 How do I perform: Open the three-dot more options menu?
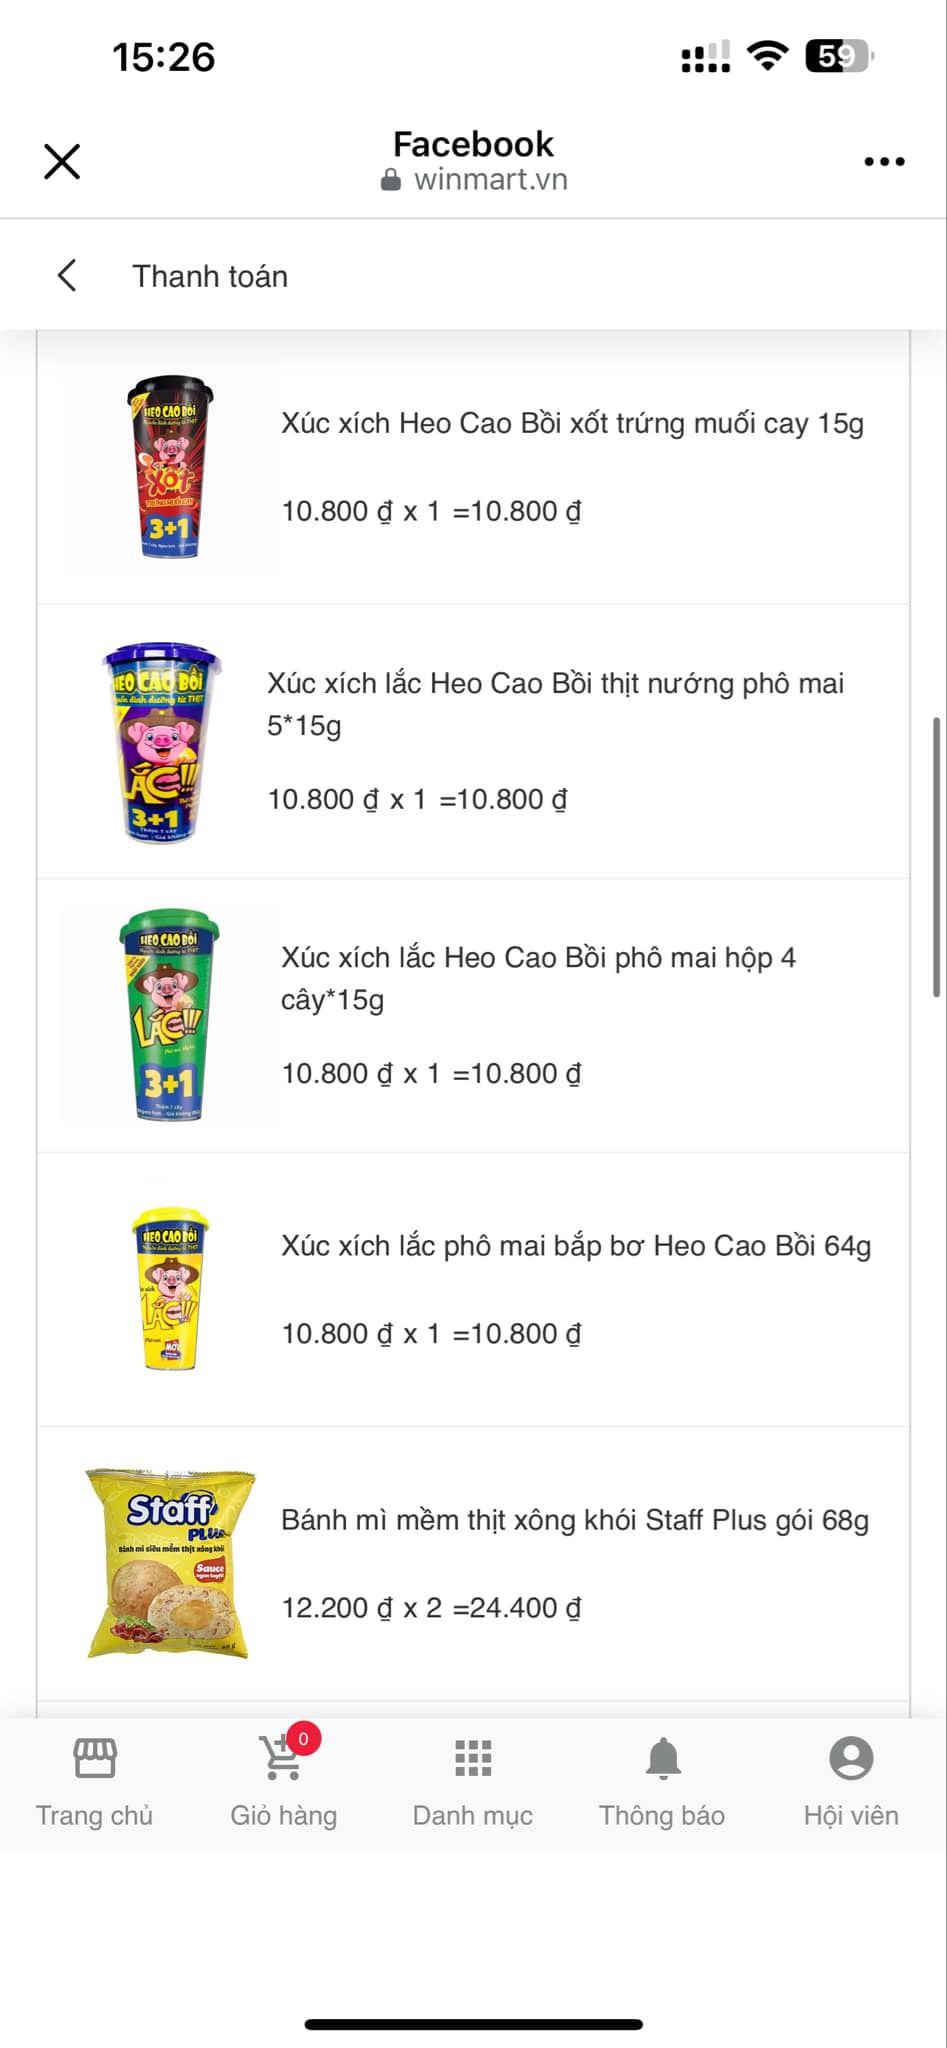(x=884, y=161)
